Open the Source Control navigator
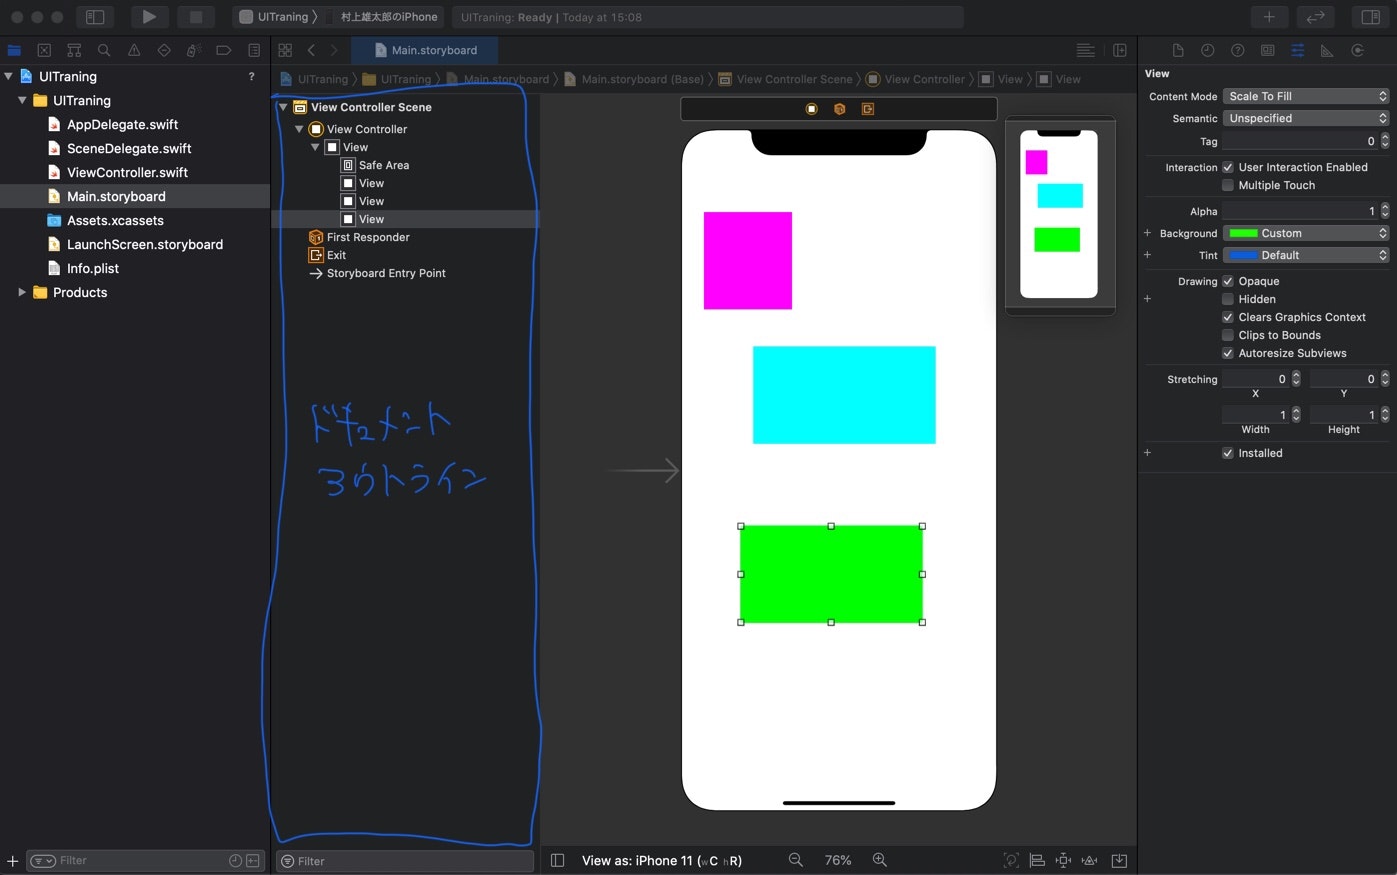This screenshot has width=1397, height=875. coord(44,50)
